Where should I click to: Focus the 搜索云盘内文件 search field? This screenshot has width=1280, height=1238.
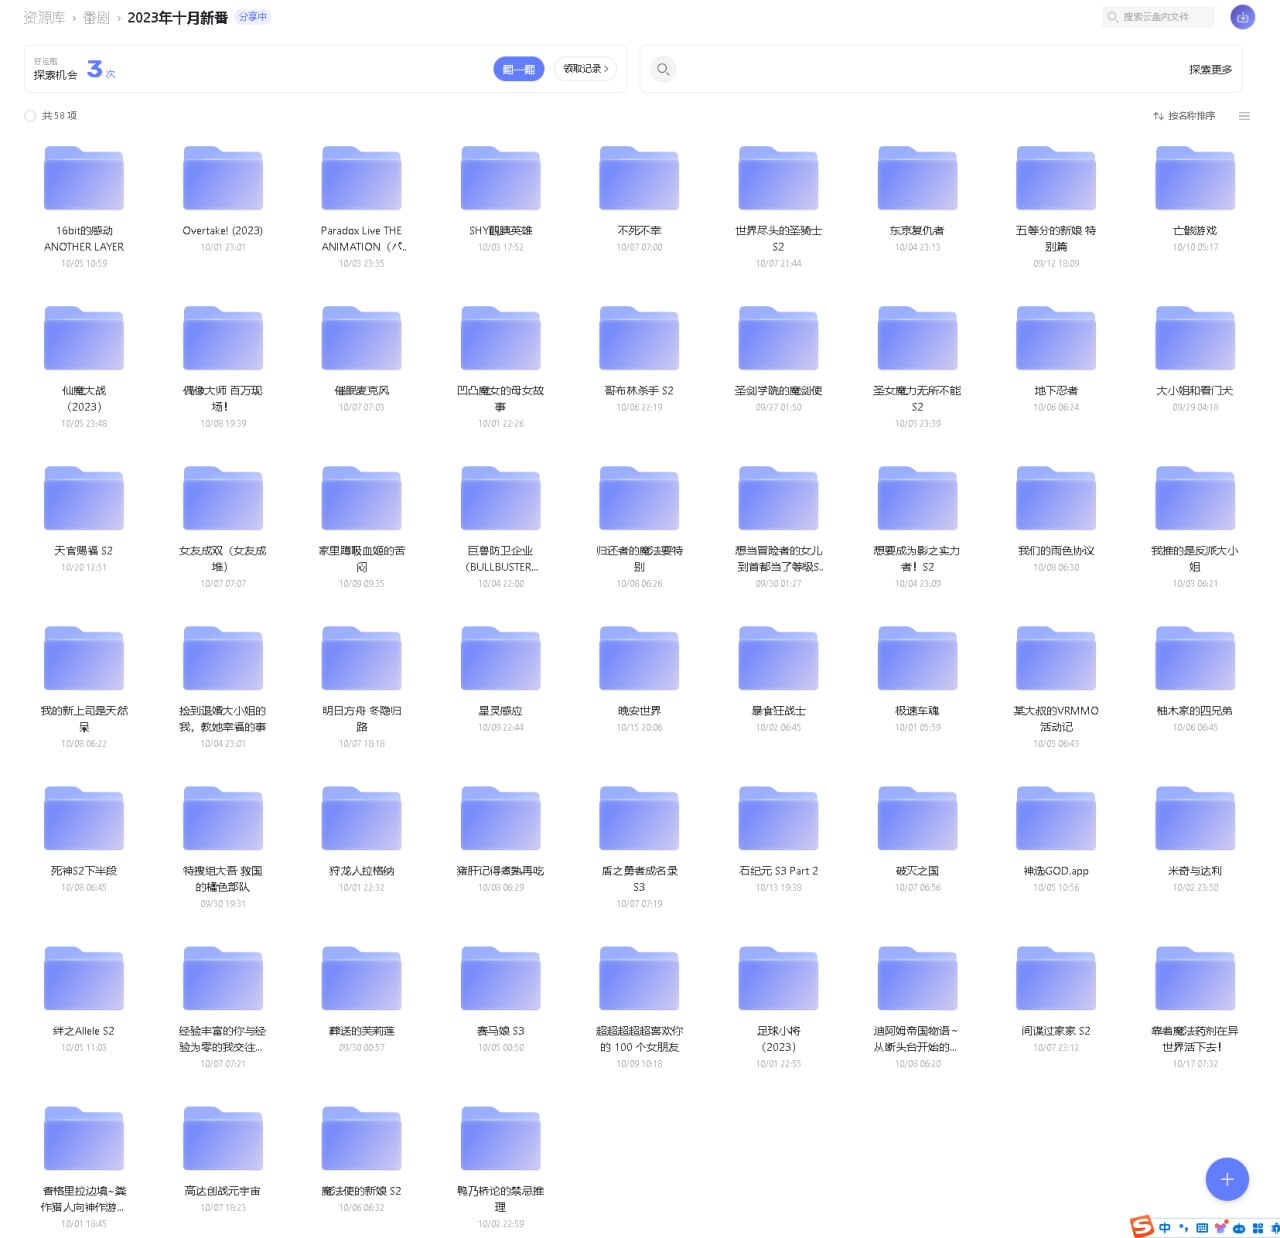(1158, 17)
